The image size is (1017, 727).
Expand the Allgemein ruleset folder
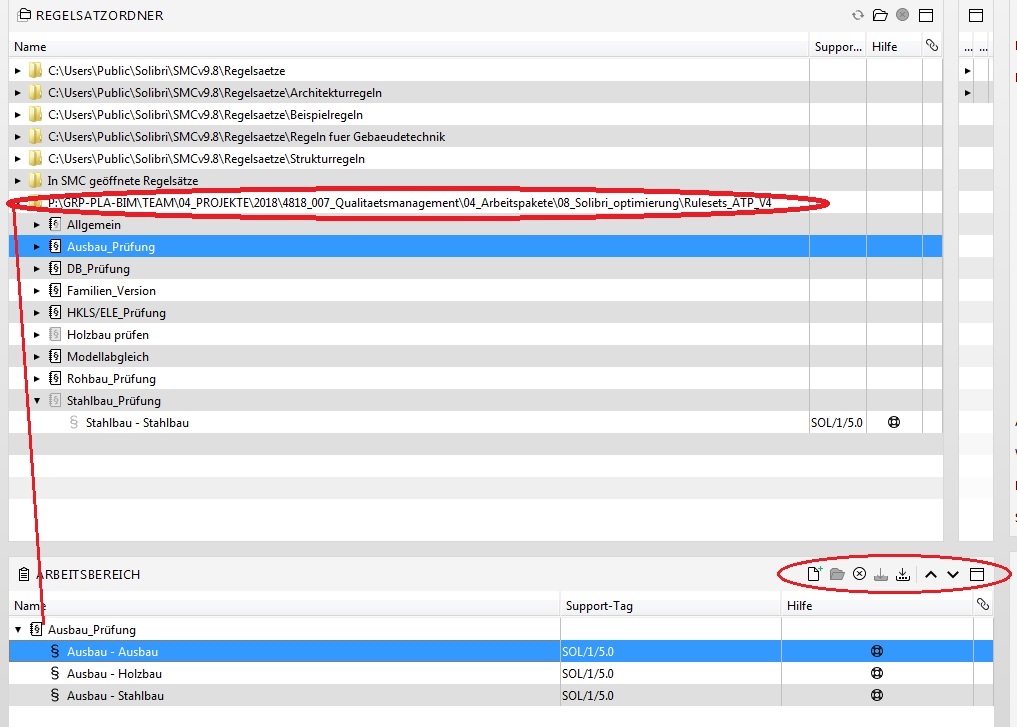[x=37, y=225]
